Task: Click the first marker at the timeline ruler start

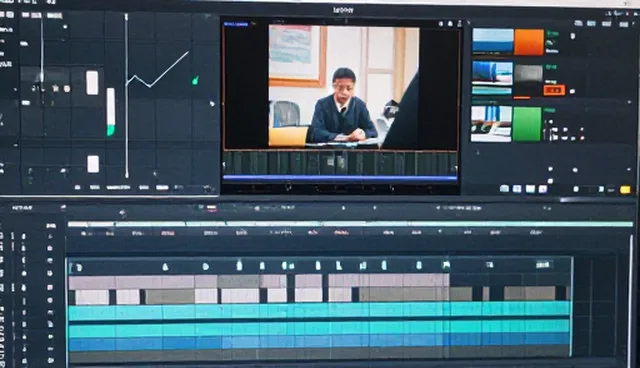Action: point(78,267)
